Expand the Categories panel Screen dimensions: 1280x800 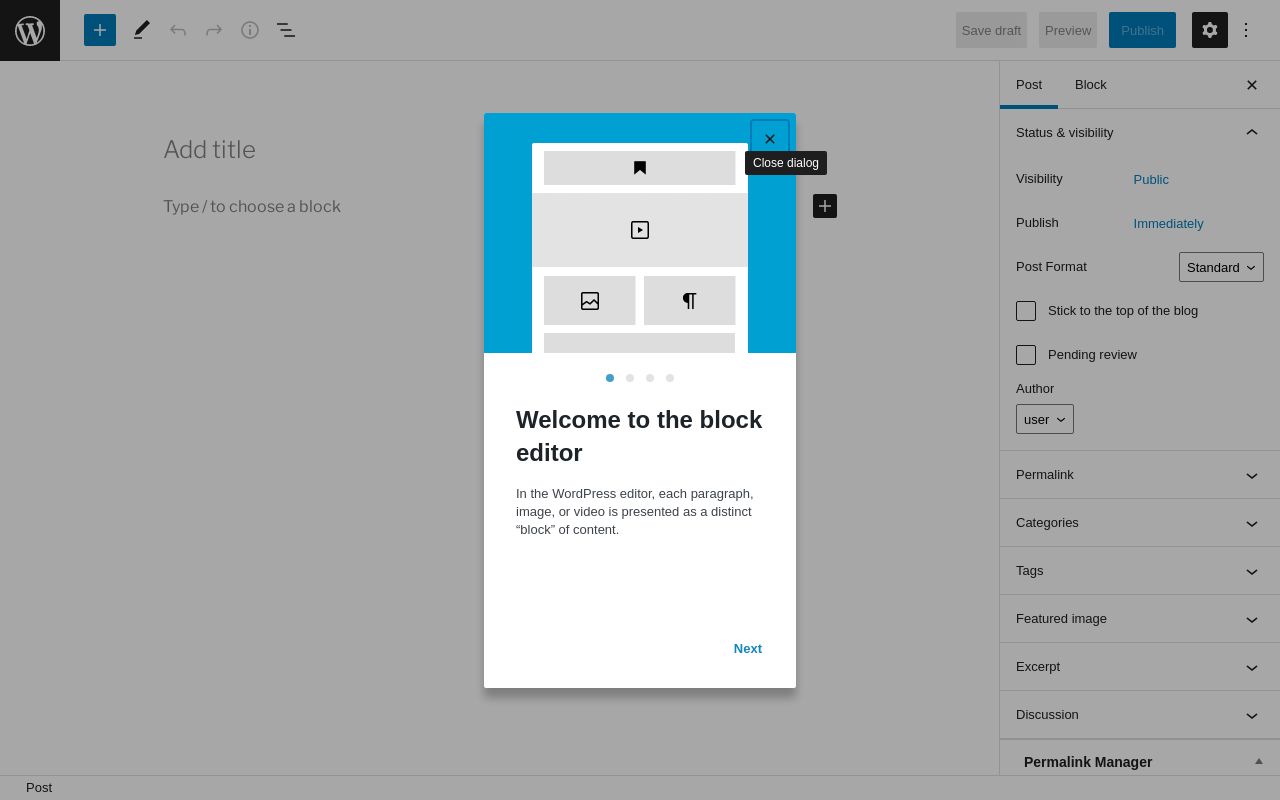click(1140, 523)
